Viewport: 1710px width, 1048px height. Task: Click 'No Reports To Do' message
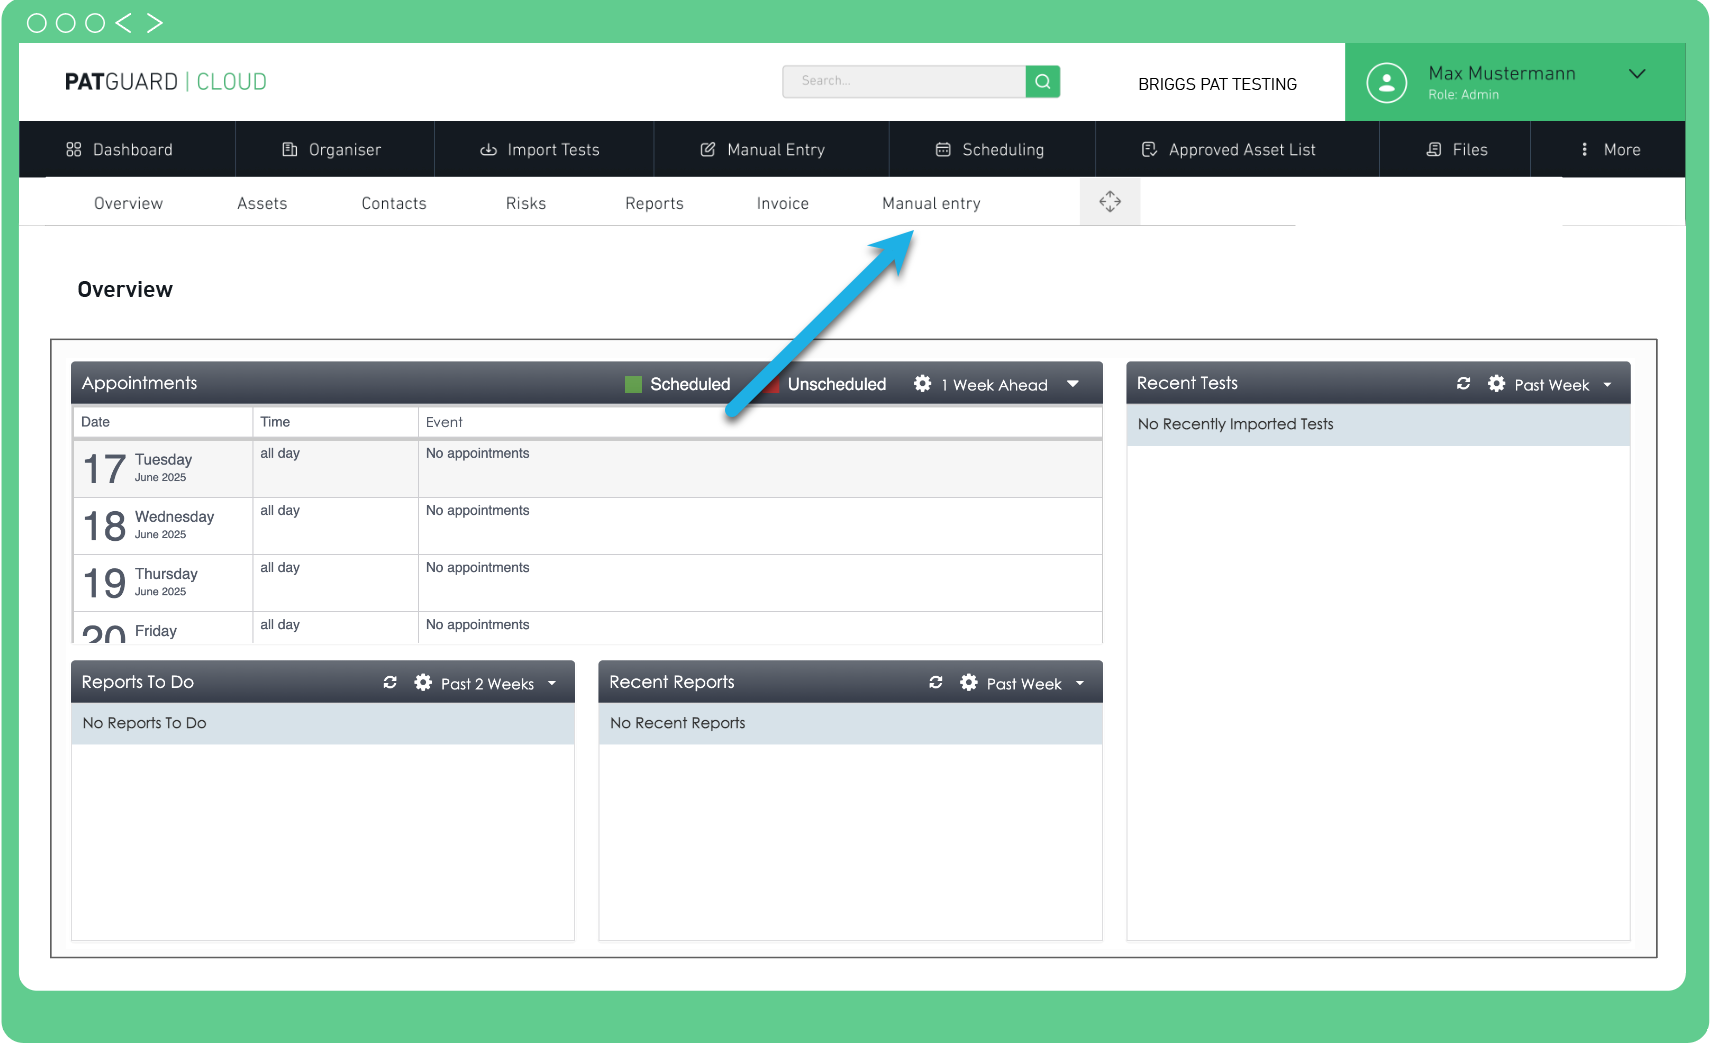pos(144,723)
